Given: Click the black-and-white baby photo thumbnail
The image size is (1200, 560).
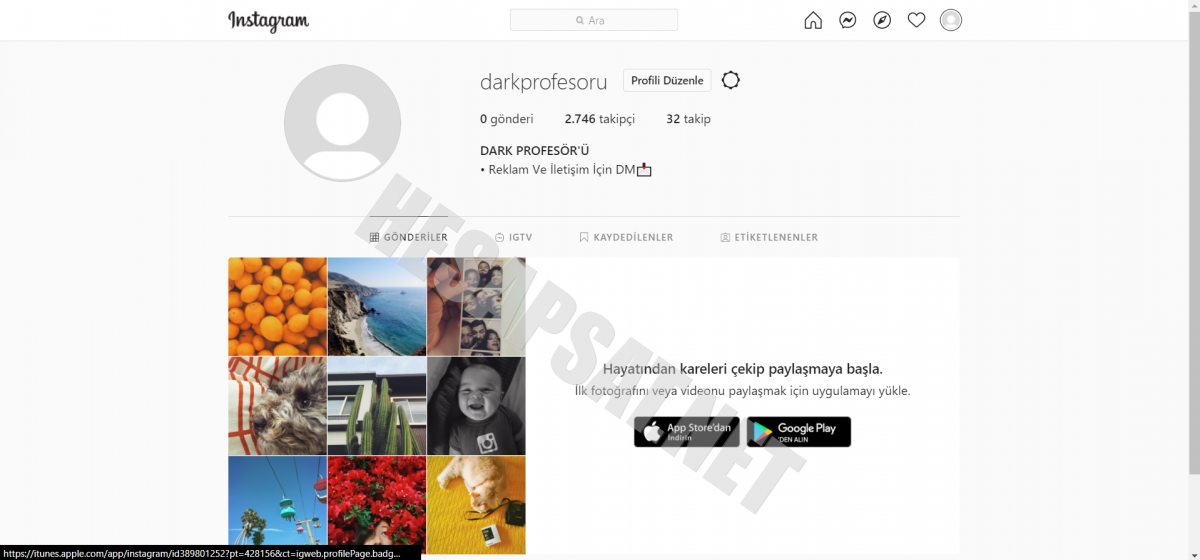Looking at the screenshot, I should click(x=476, y=406).
